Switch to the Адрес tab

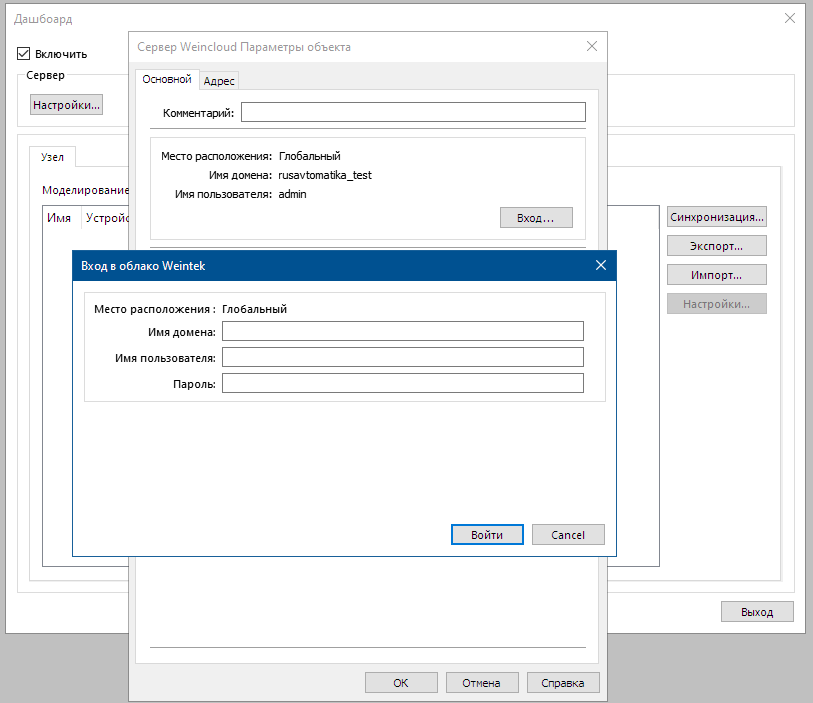point(219,81)
